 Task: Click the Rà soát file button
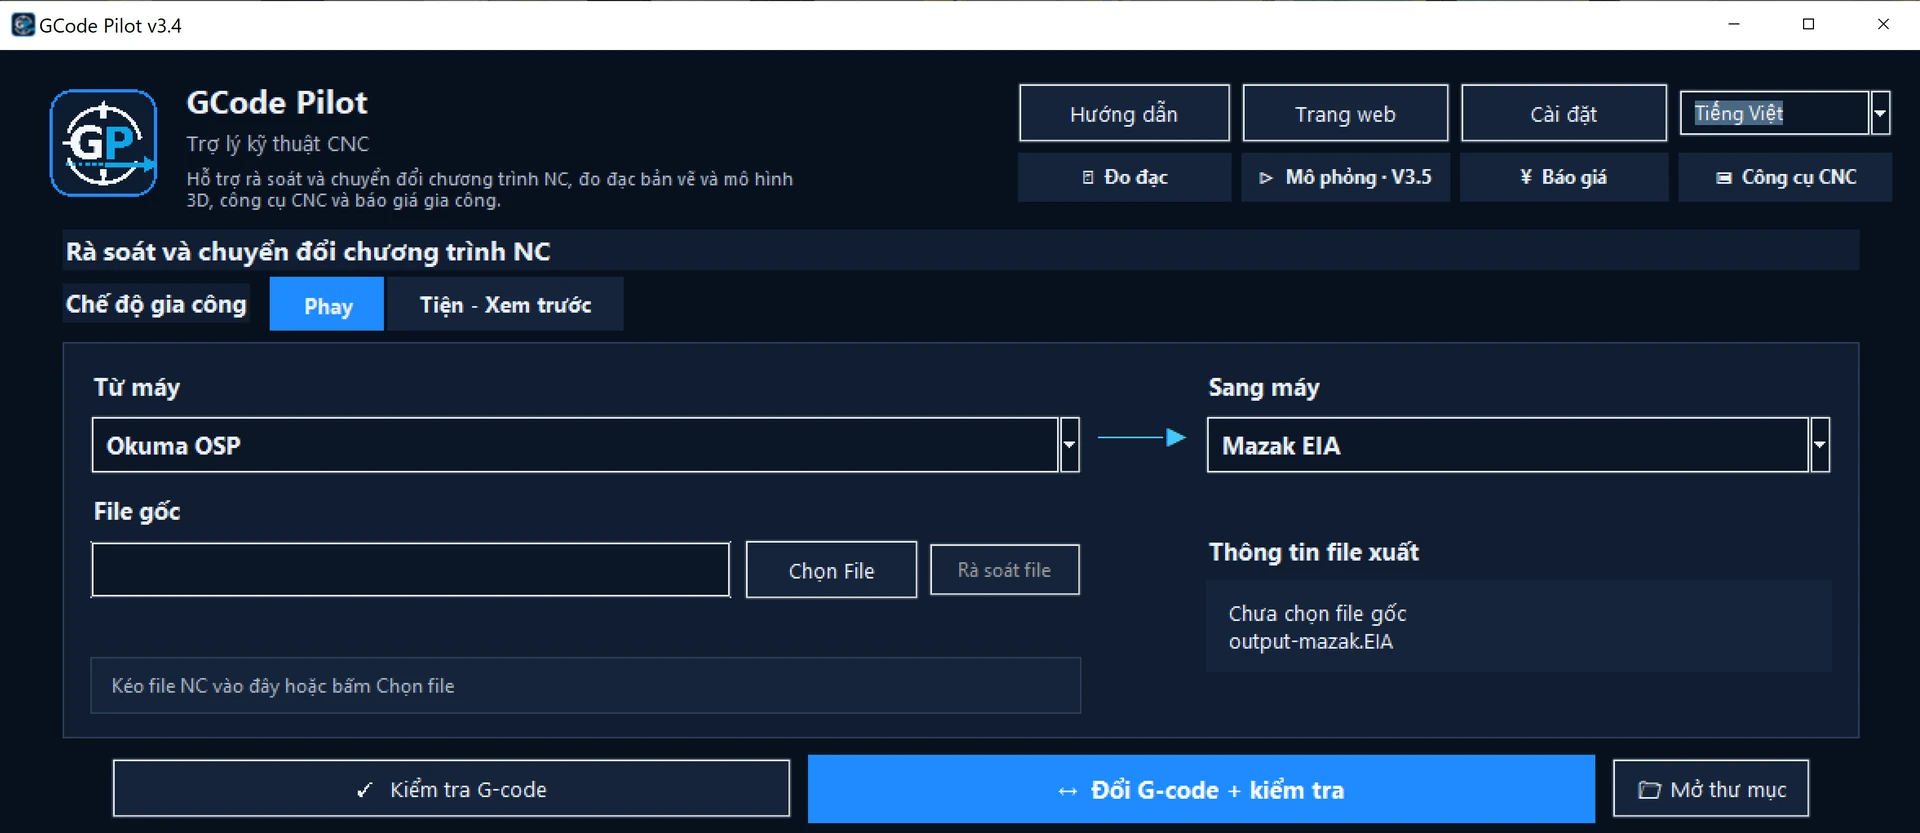click(x=1004, y=570)
